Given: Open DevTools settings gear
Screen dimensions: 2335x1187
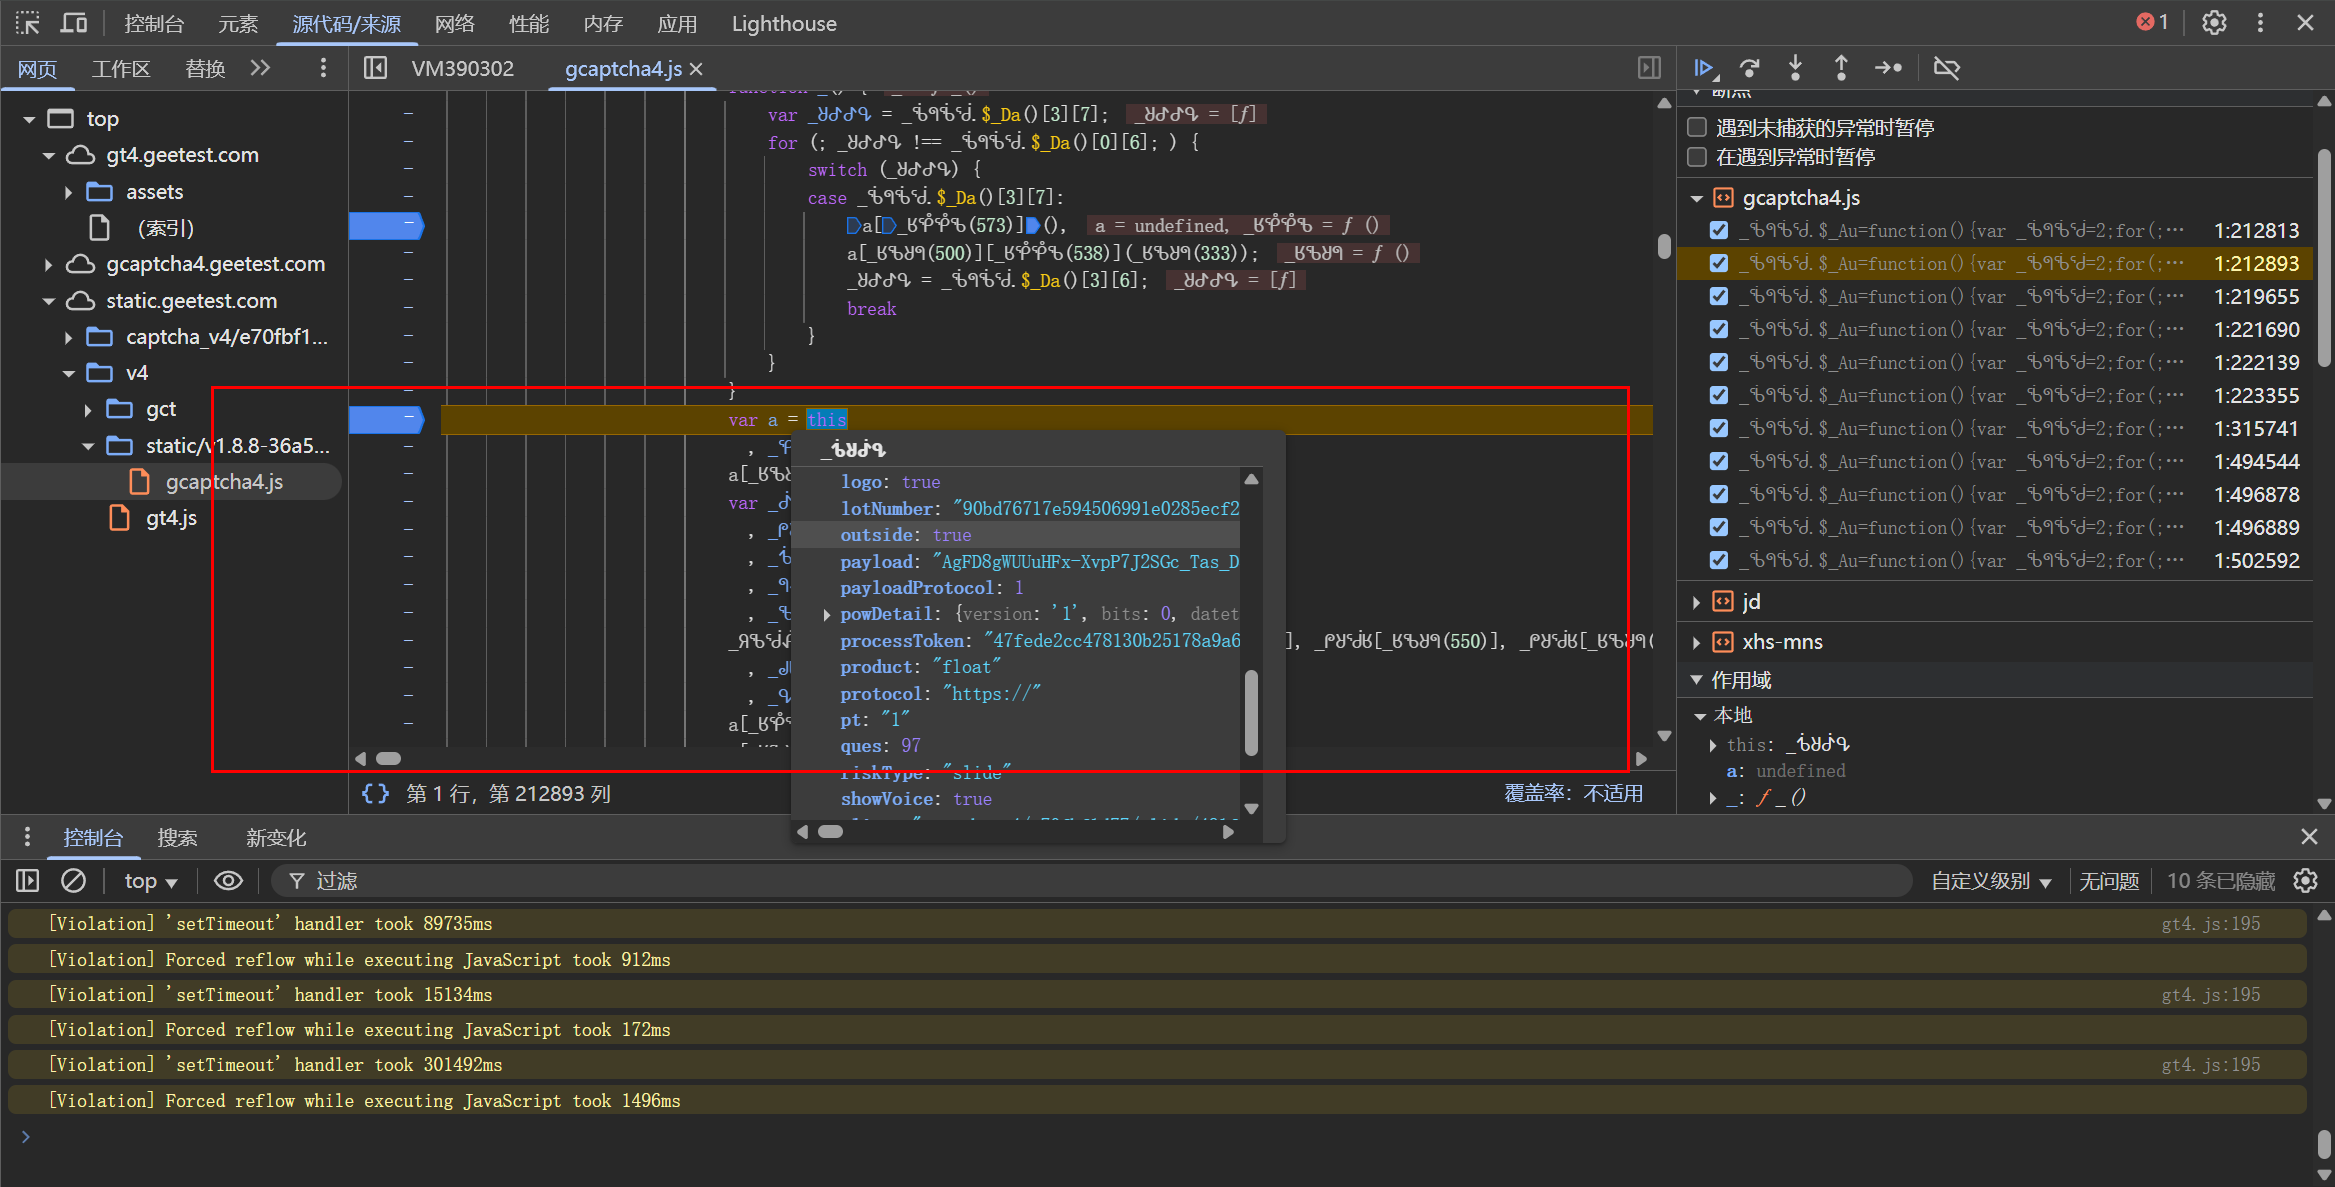Looking at the screenshot, I should tap(2214, 23).
